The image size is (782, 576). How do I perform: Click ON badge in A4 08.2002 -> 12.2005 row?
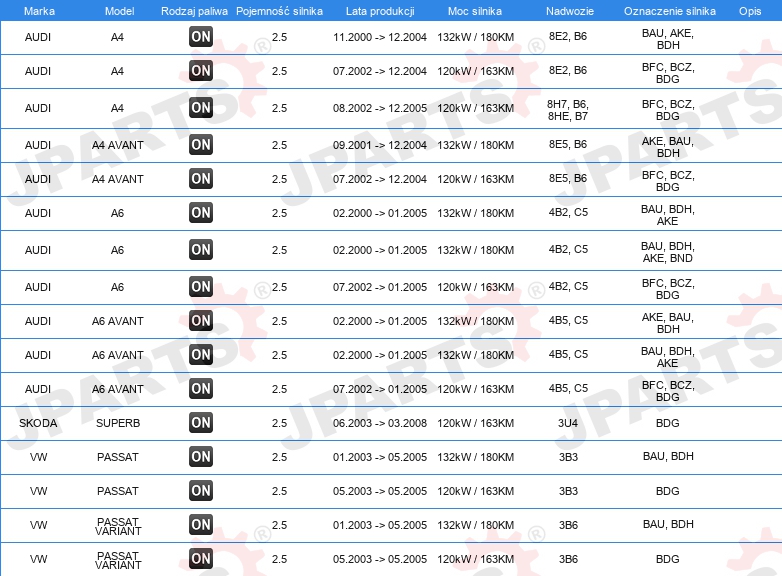(x=201, y=107)
